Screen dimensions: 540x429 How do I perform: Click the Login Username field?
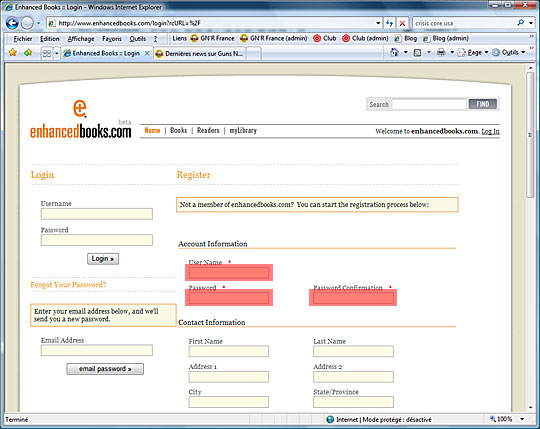coord(96,214)
